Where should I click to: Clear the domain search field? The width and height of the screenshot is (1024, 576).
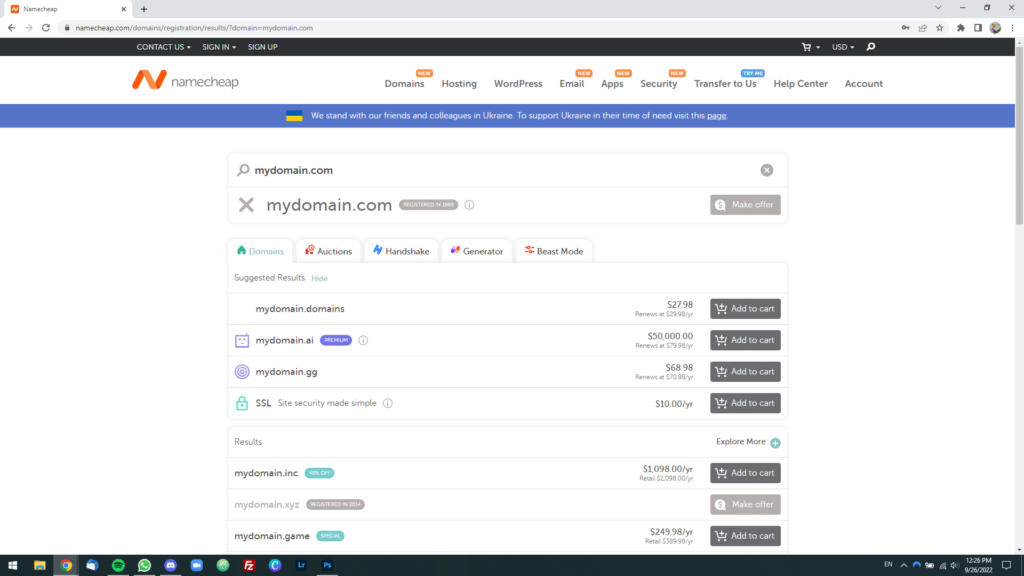pos(767,170)
